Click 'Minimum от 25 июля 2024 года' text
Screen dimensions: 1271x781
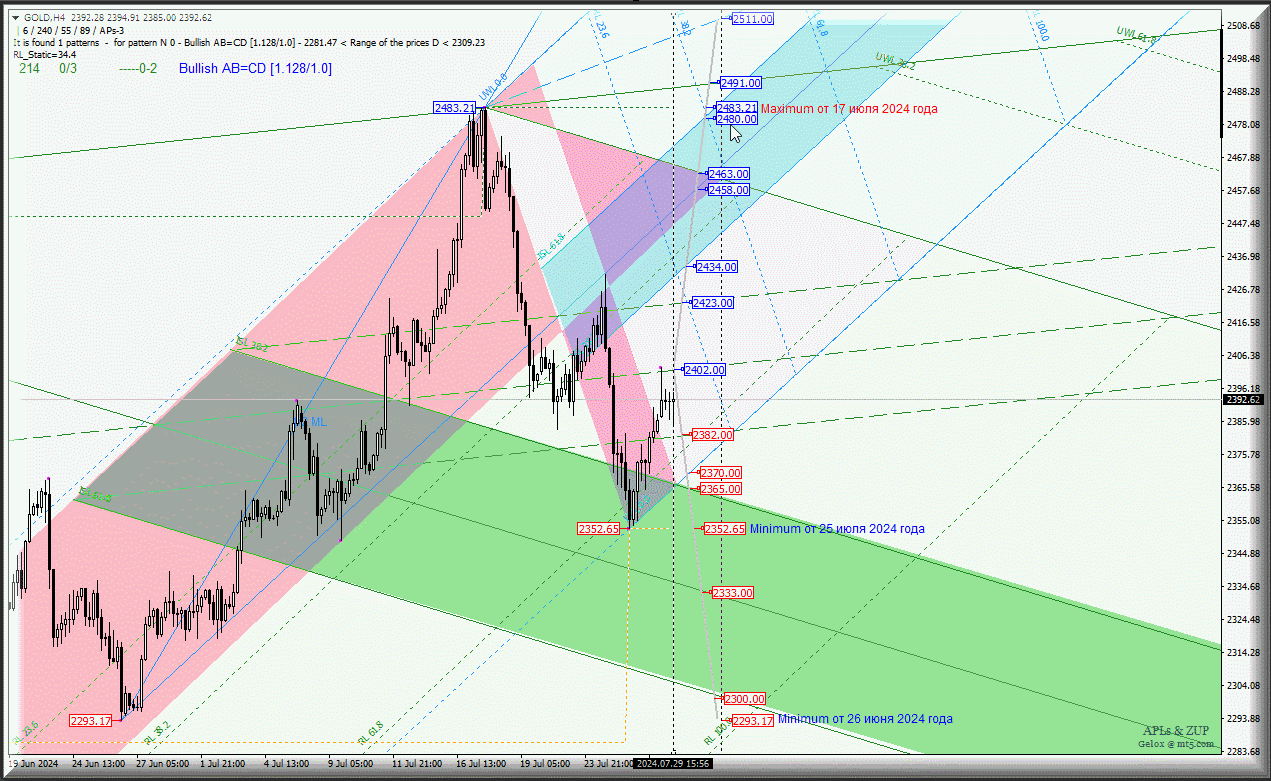coord(837,529)
